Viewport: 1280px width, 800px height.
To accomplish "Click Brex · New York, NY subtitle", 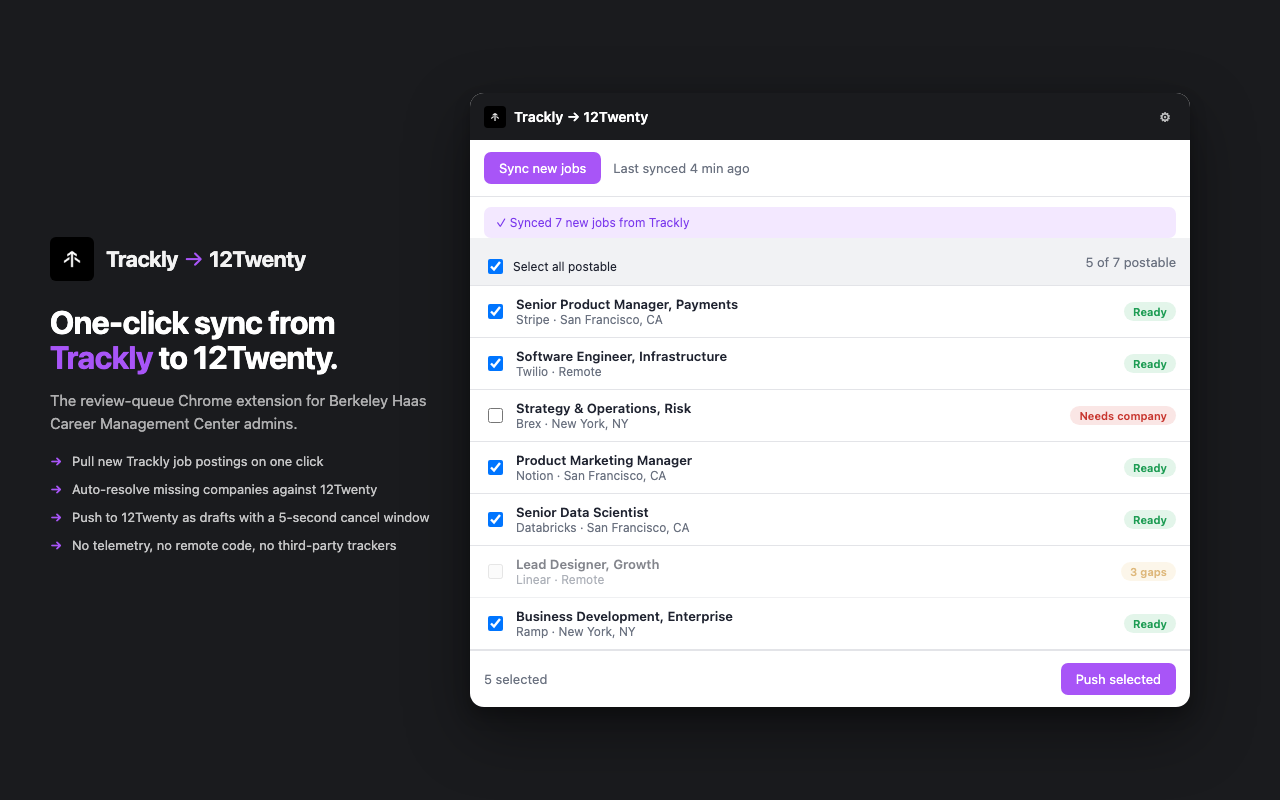I will click(572, 424).
